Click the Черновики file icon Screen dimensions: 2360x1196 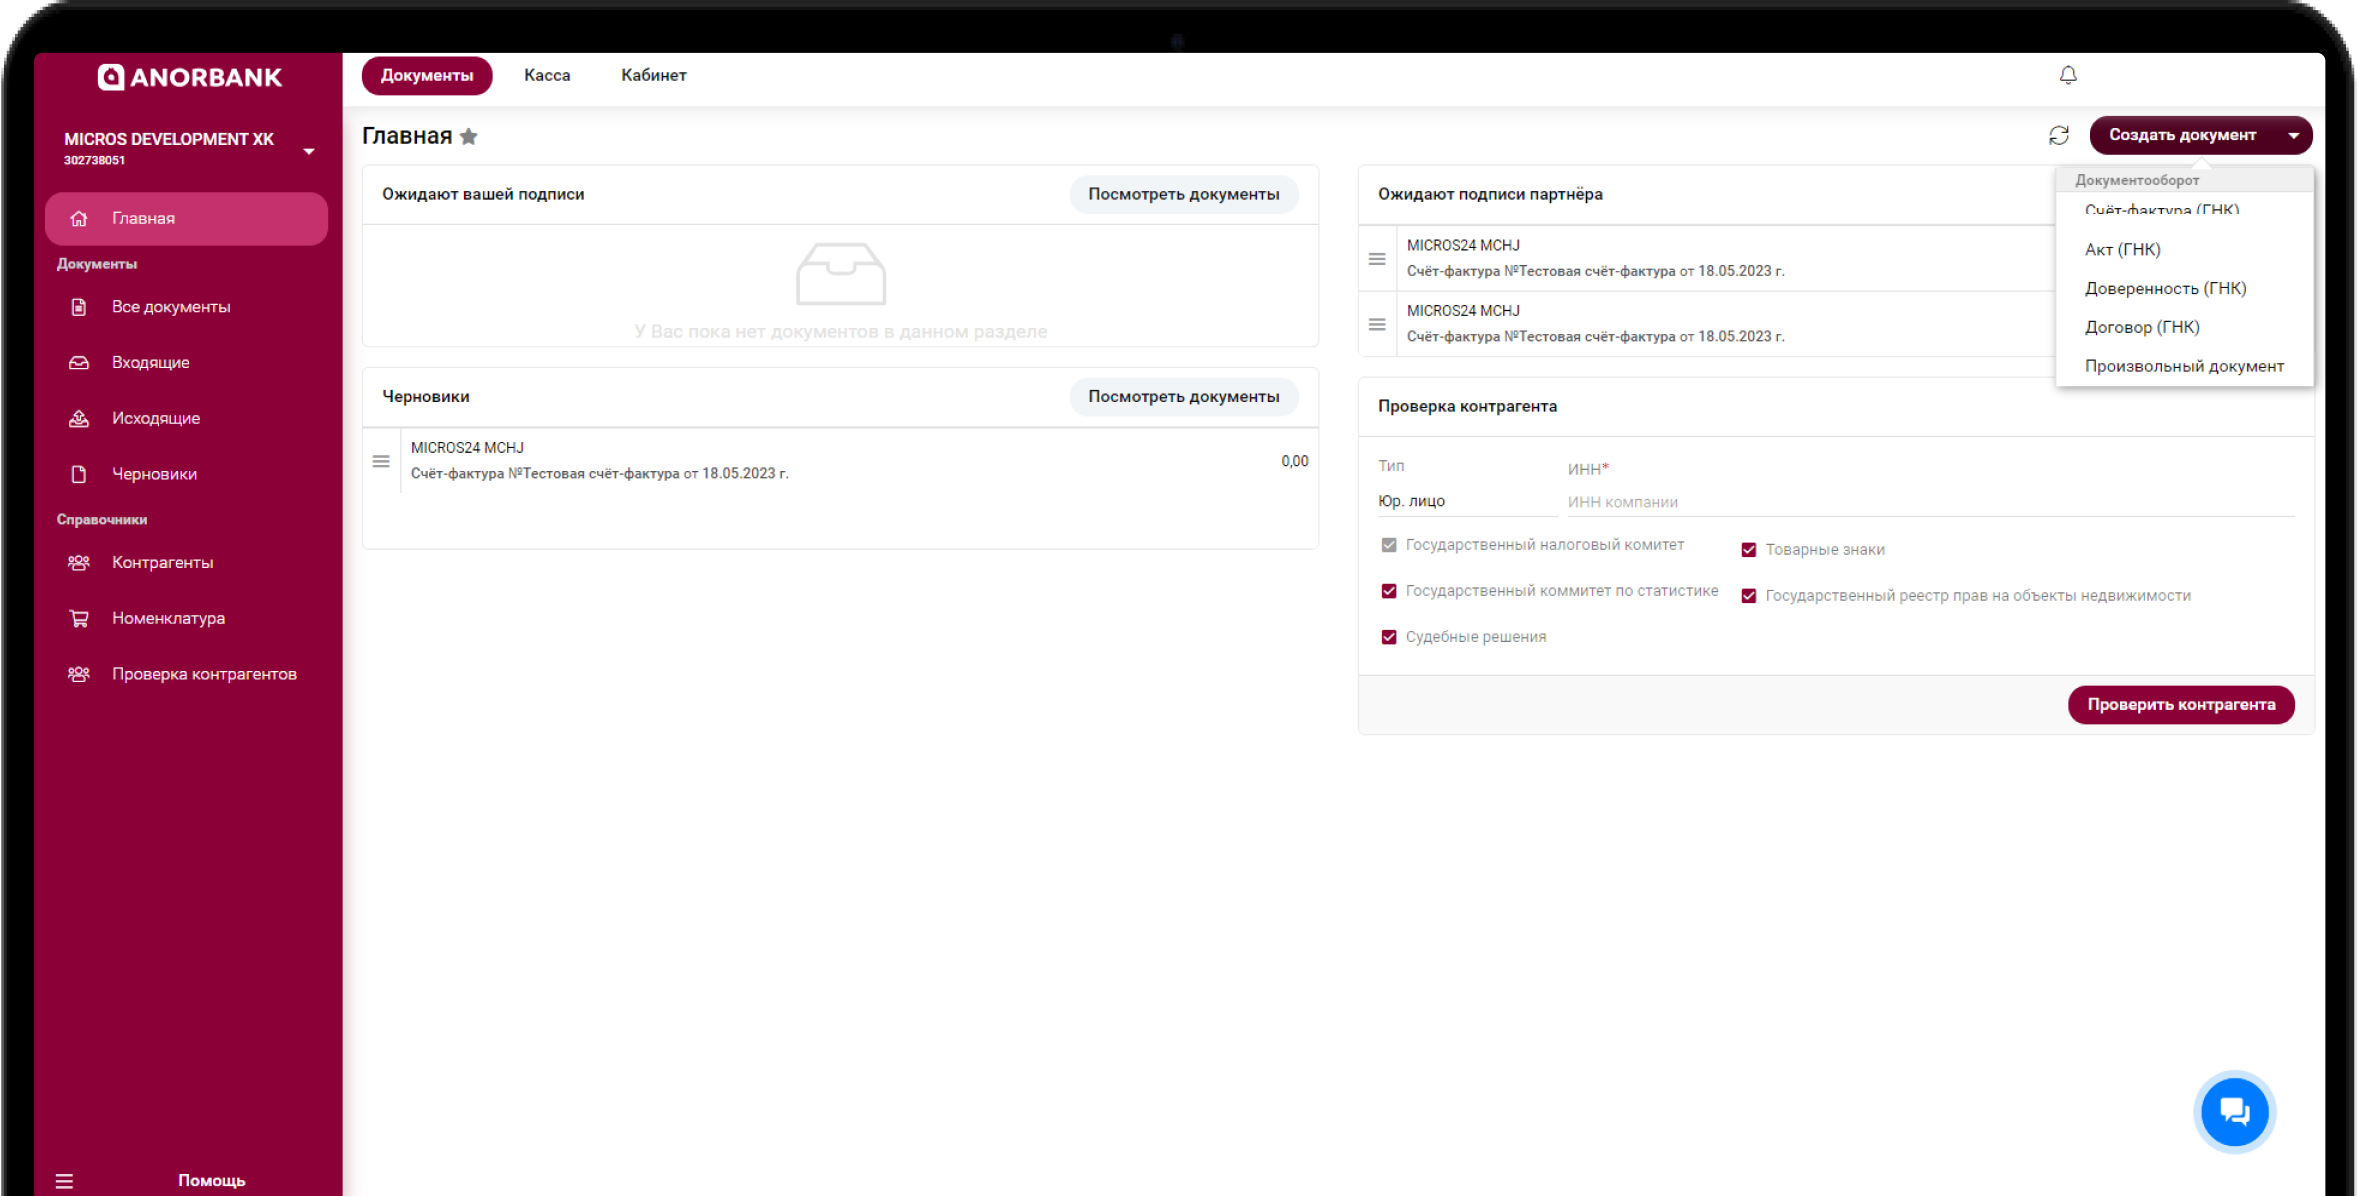(x=79, y=474)
